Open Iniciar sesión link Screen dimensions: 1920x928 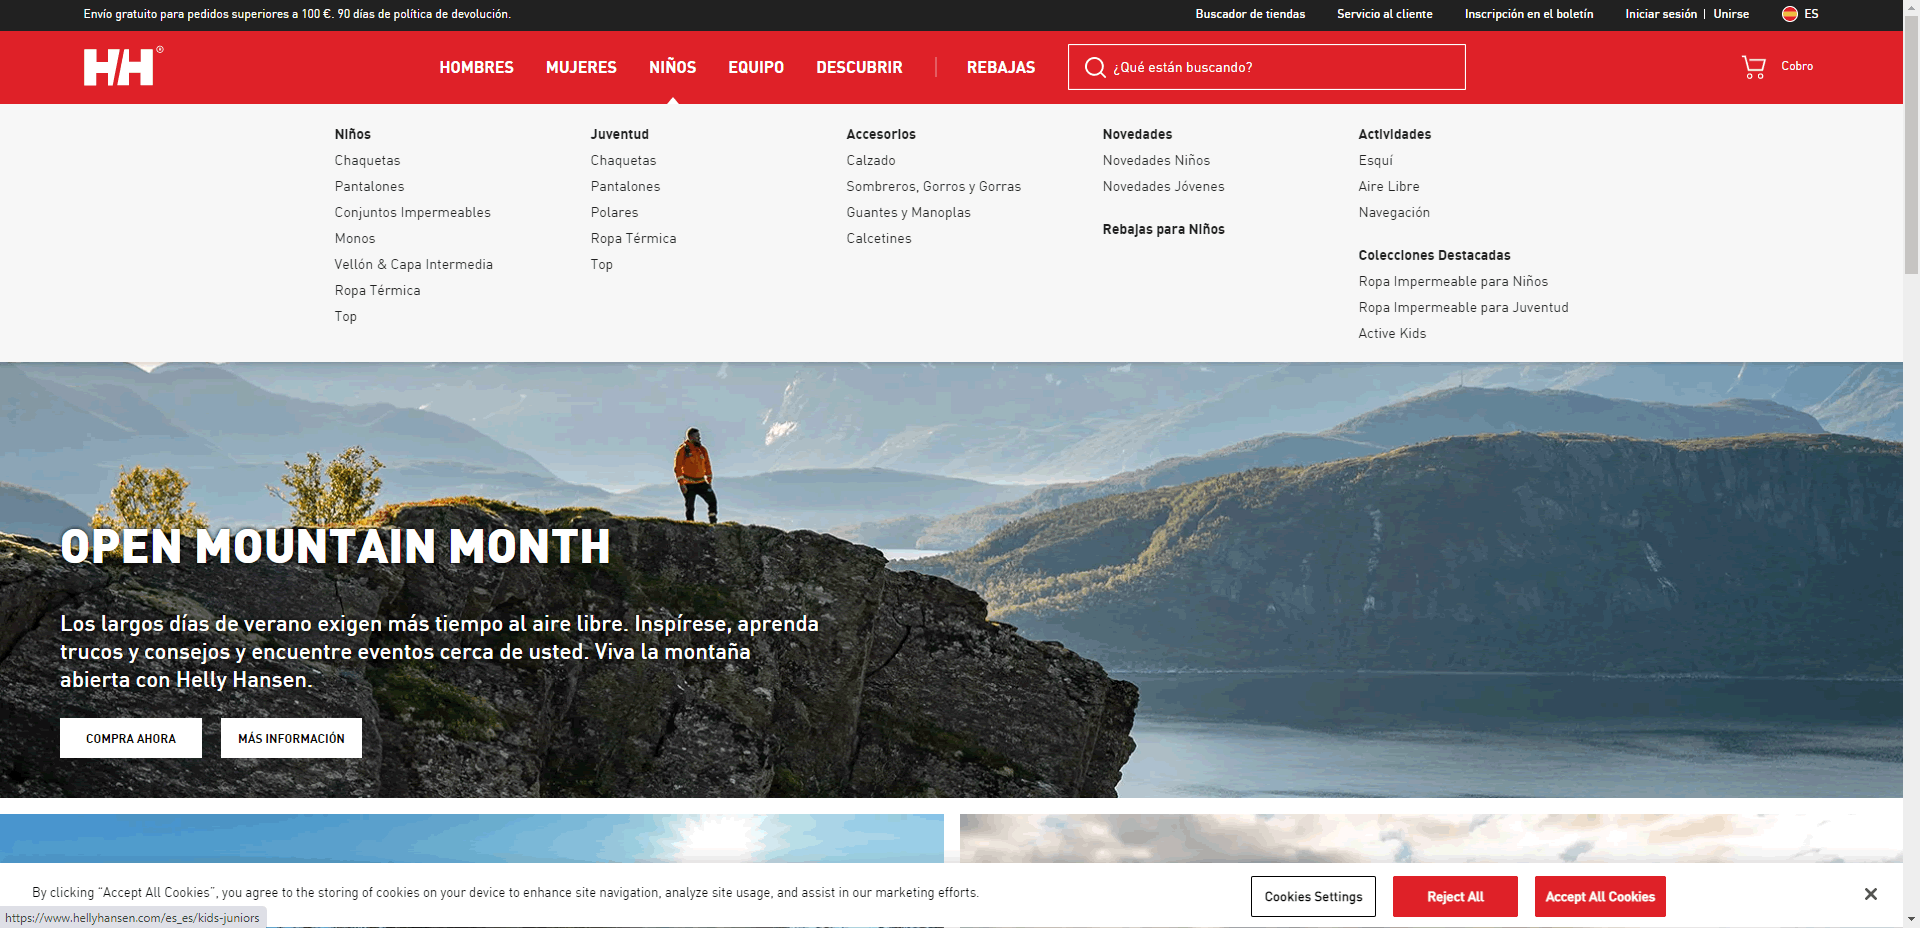(x=1660, y=14)
